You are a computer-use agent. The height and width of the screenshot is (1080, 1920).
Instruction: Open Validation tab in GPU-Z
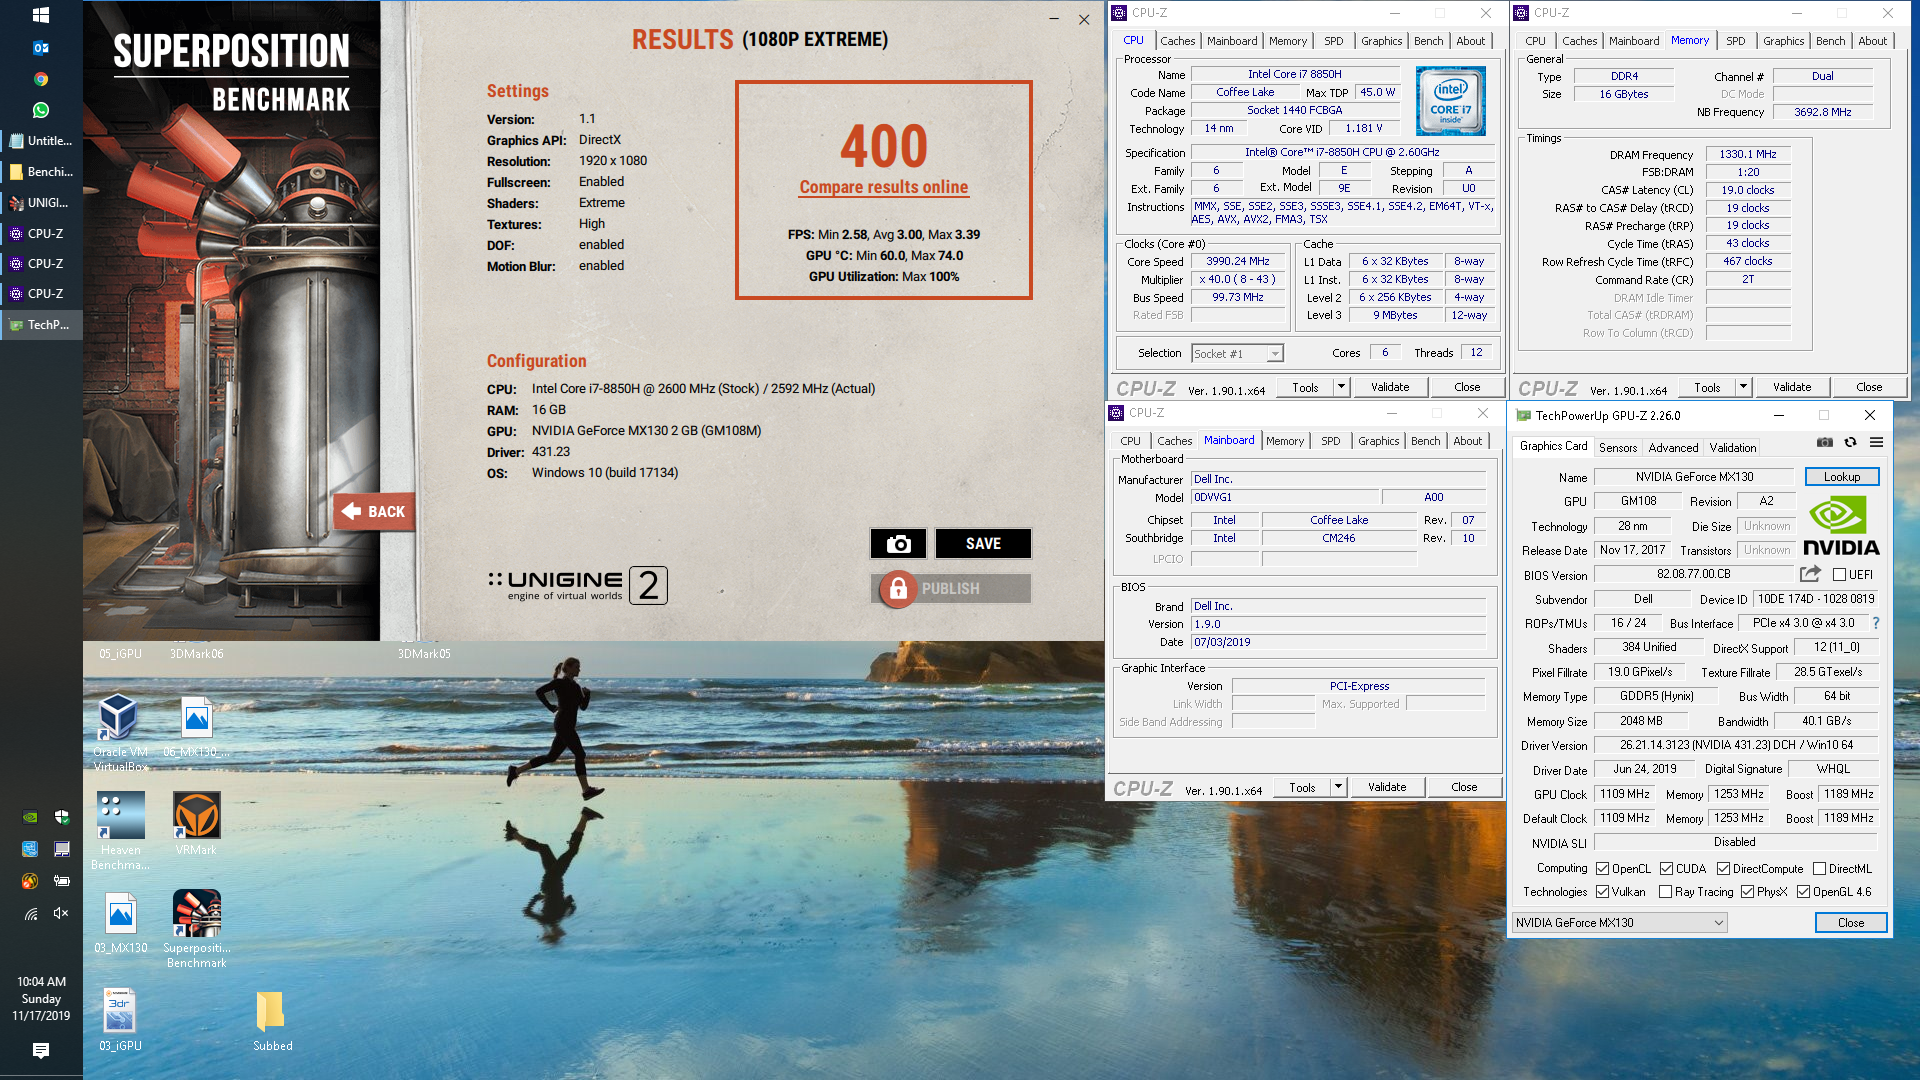click(1733, 448)
